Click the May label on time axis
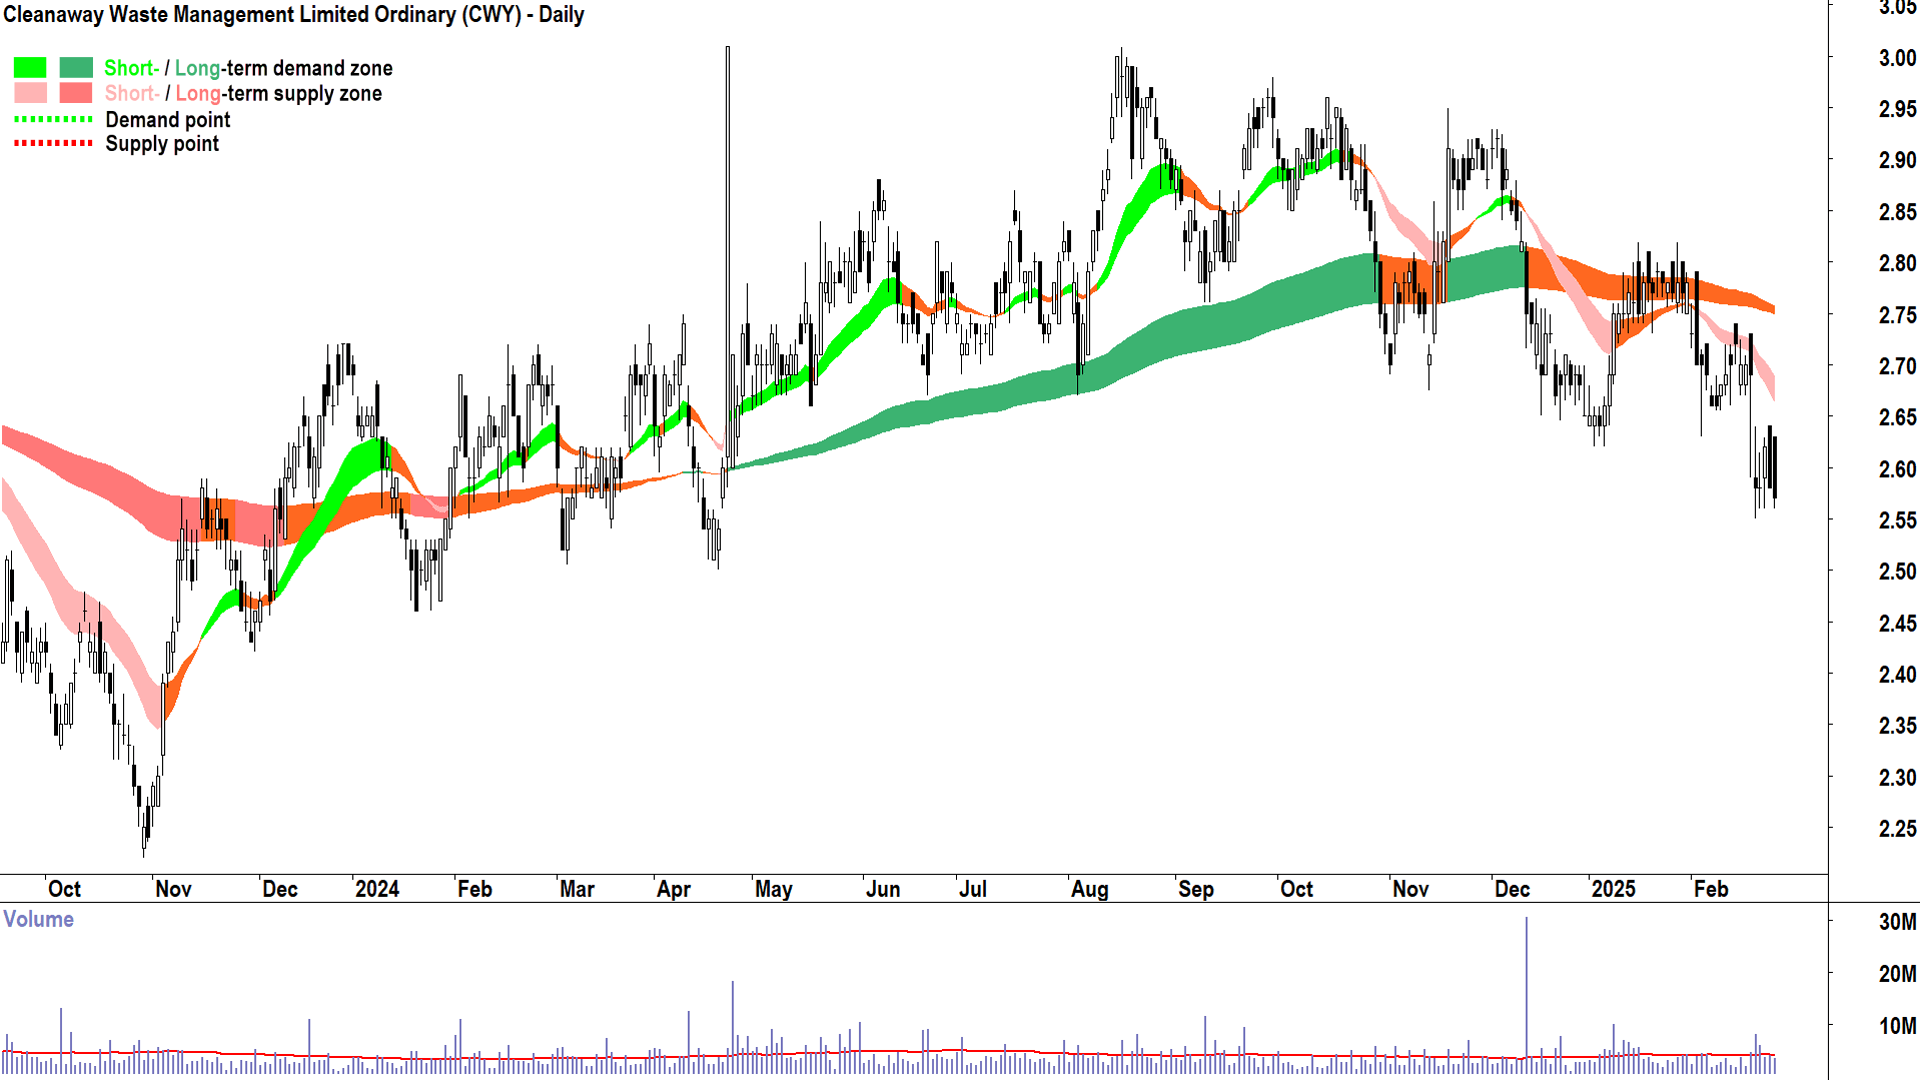 tap(773, 889)
